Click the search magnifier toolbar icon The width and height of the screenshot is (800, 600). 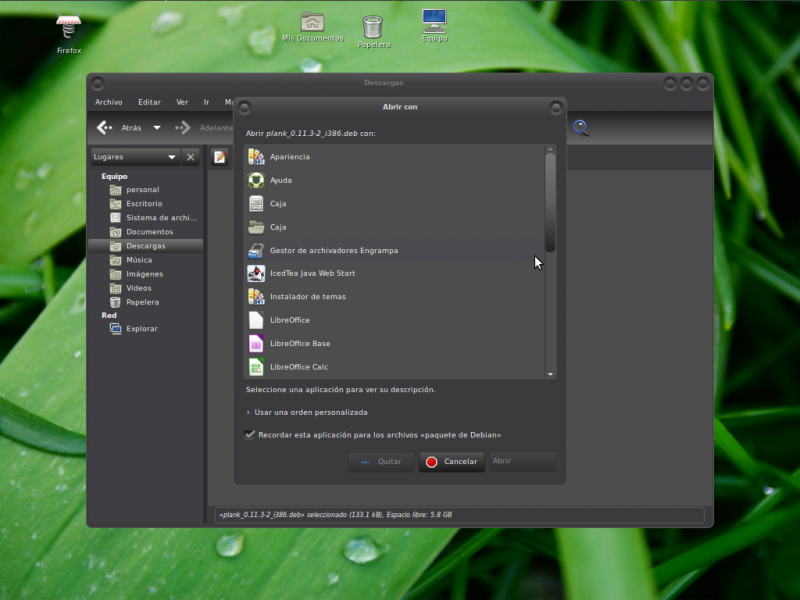[x=580, y=127]
